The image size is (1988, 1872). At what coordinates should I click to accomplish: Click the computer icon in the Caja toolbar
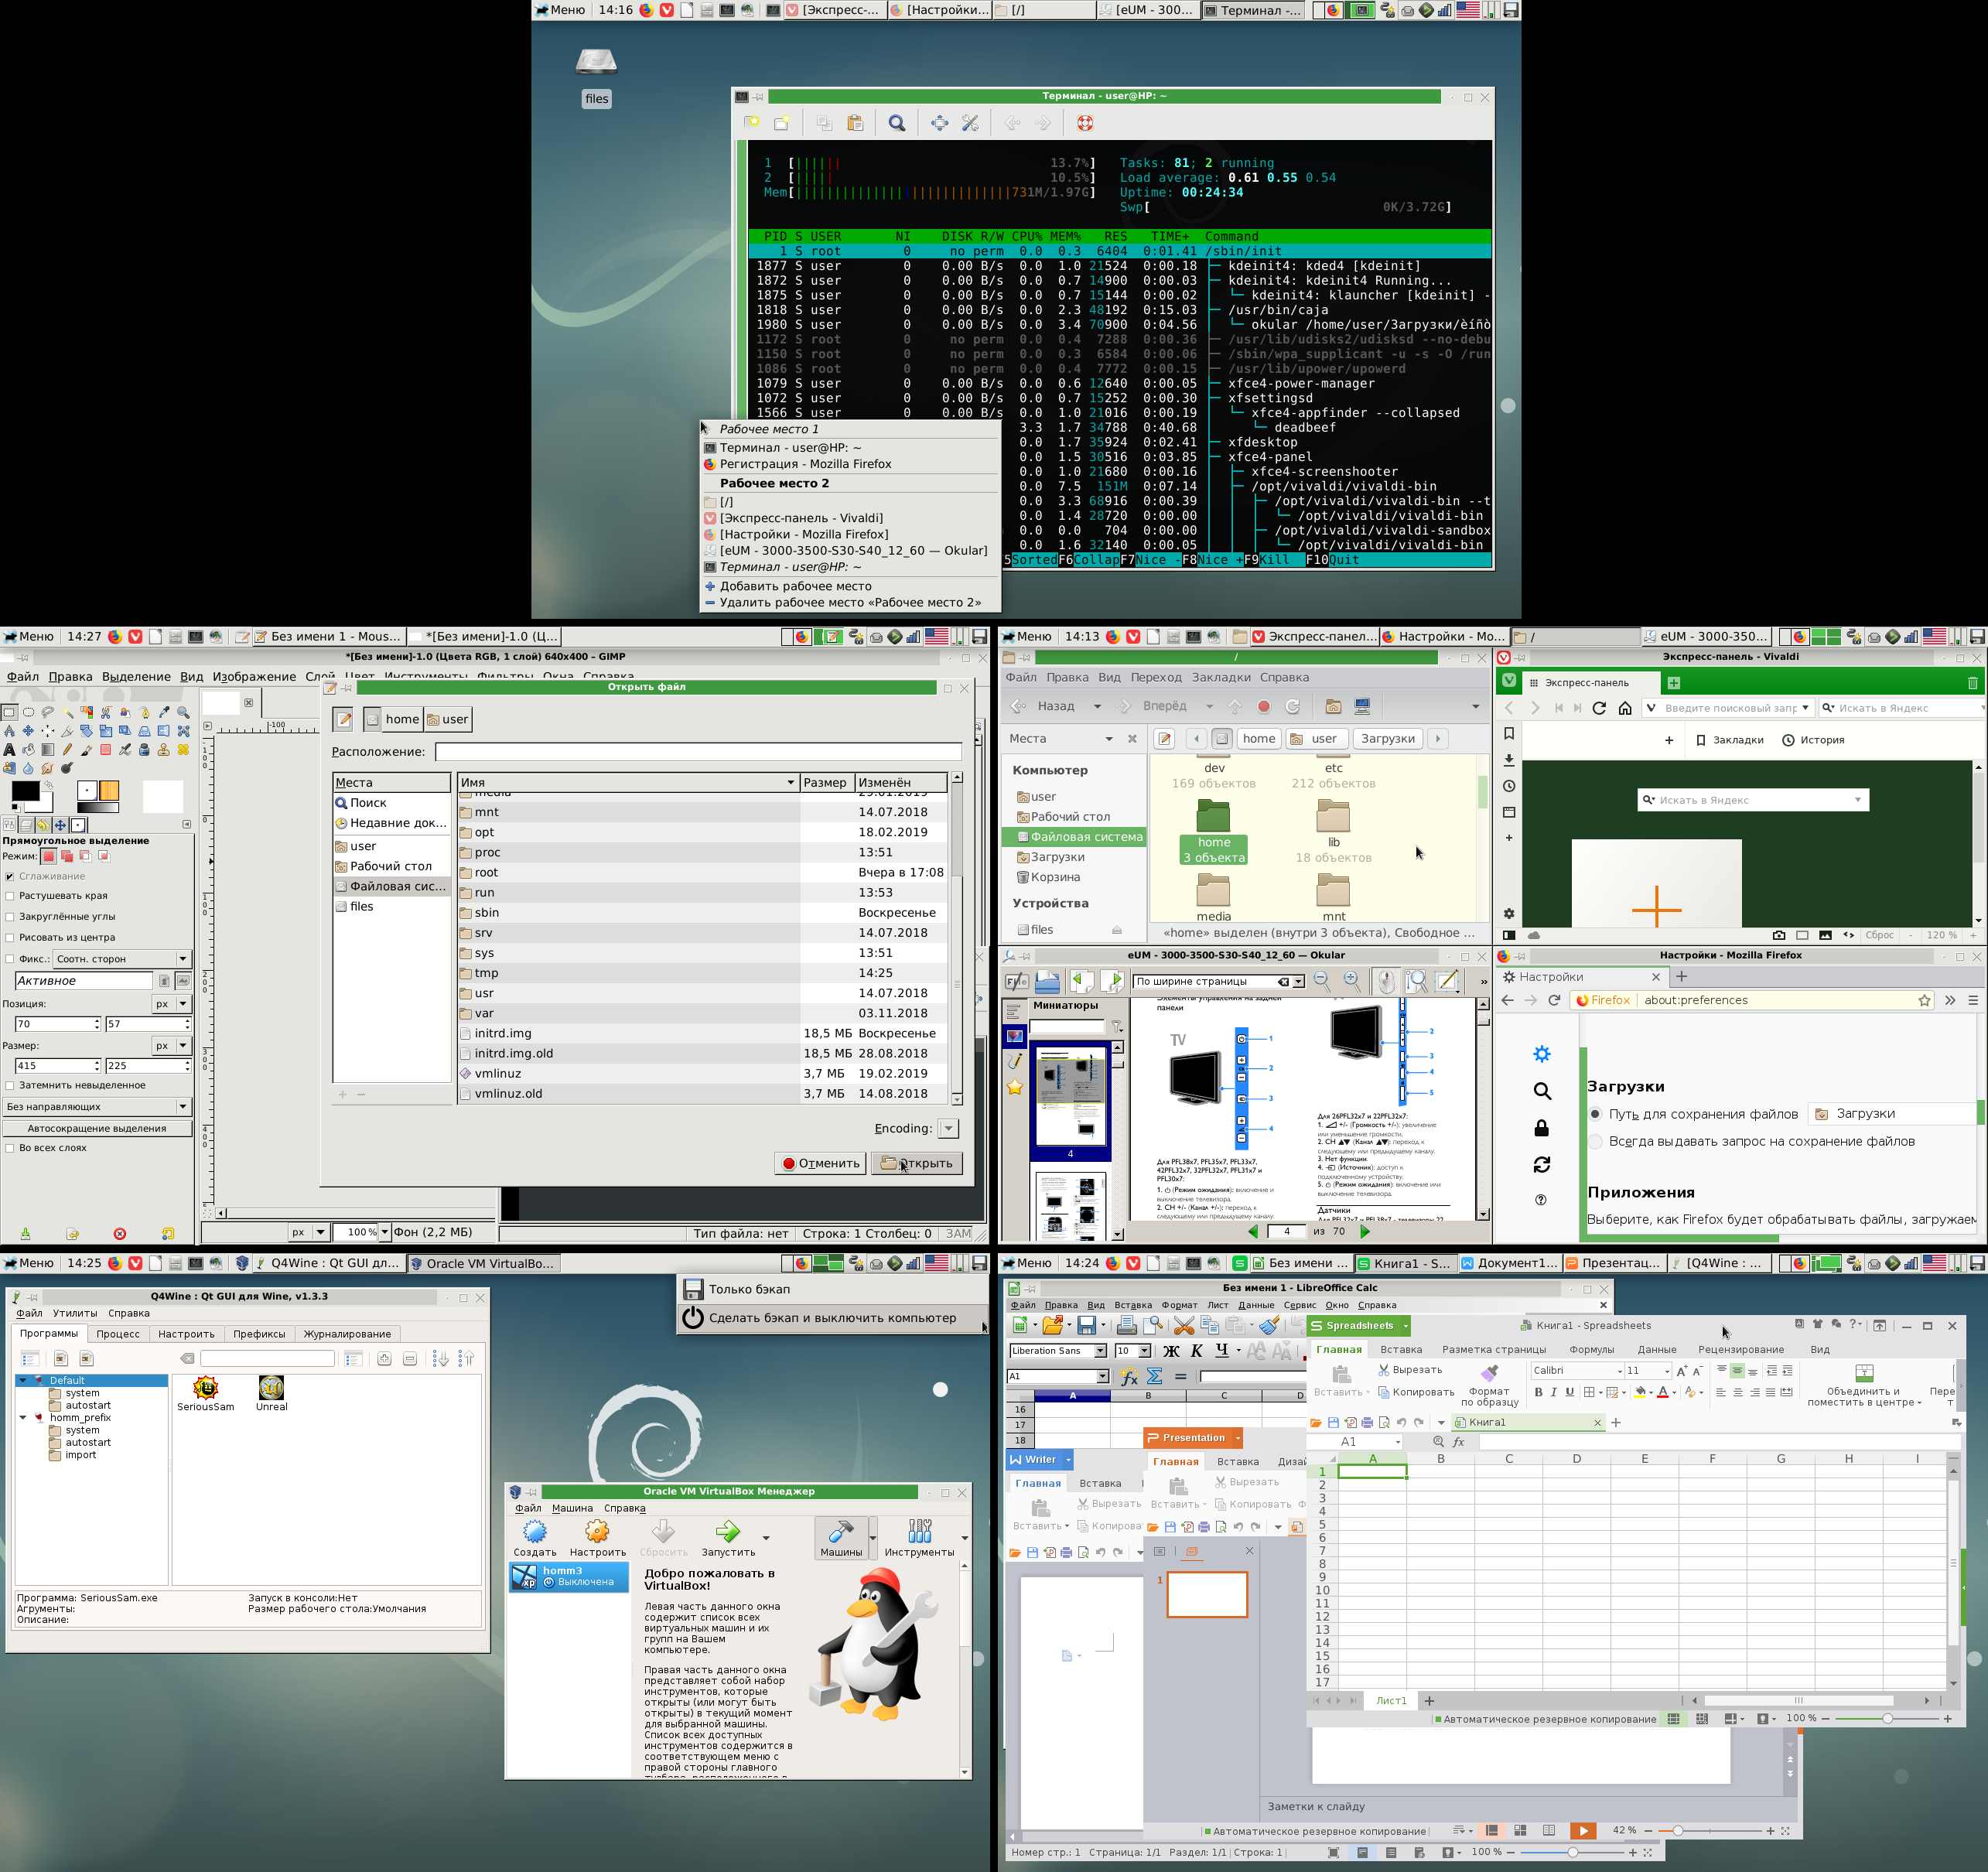pyautogui.click(x=1362, y=706)
